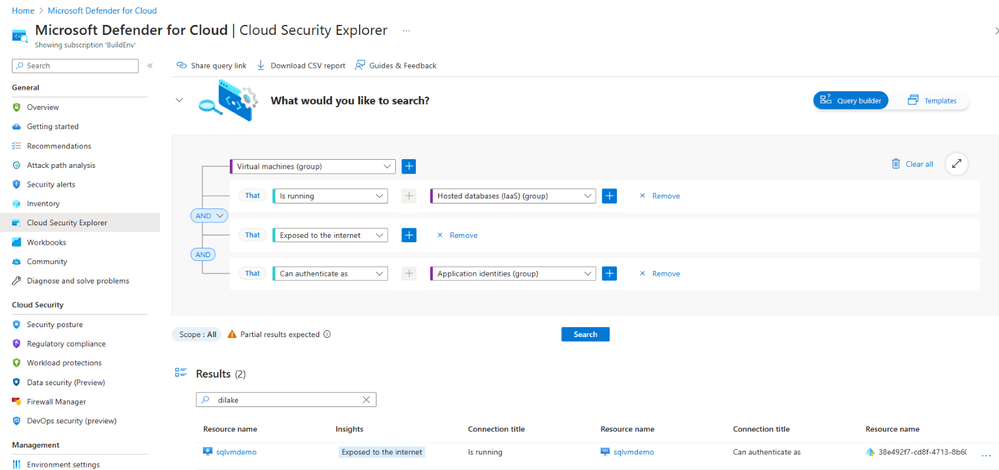Click the Share query link icon

pyautogui.click(x=181, y=66)
